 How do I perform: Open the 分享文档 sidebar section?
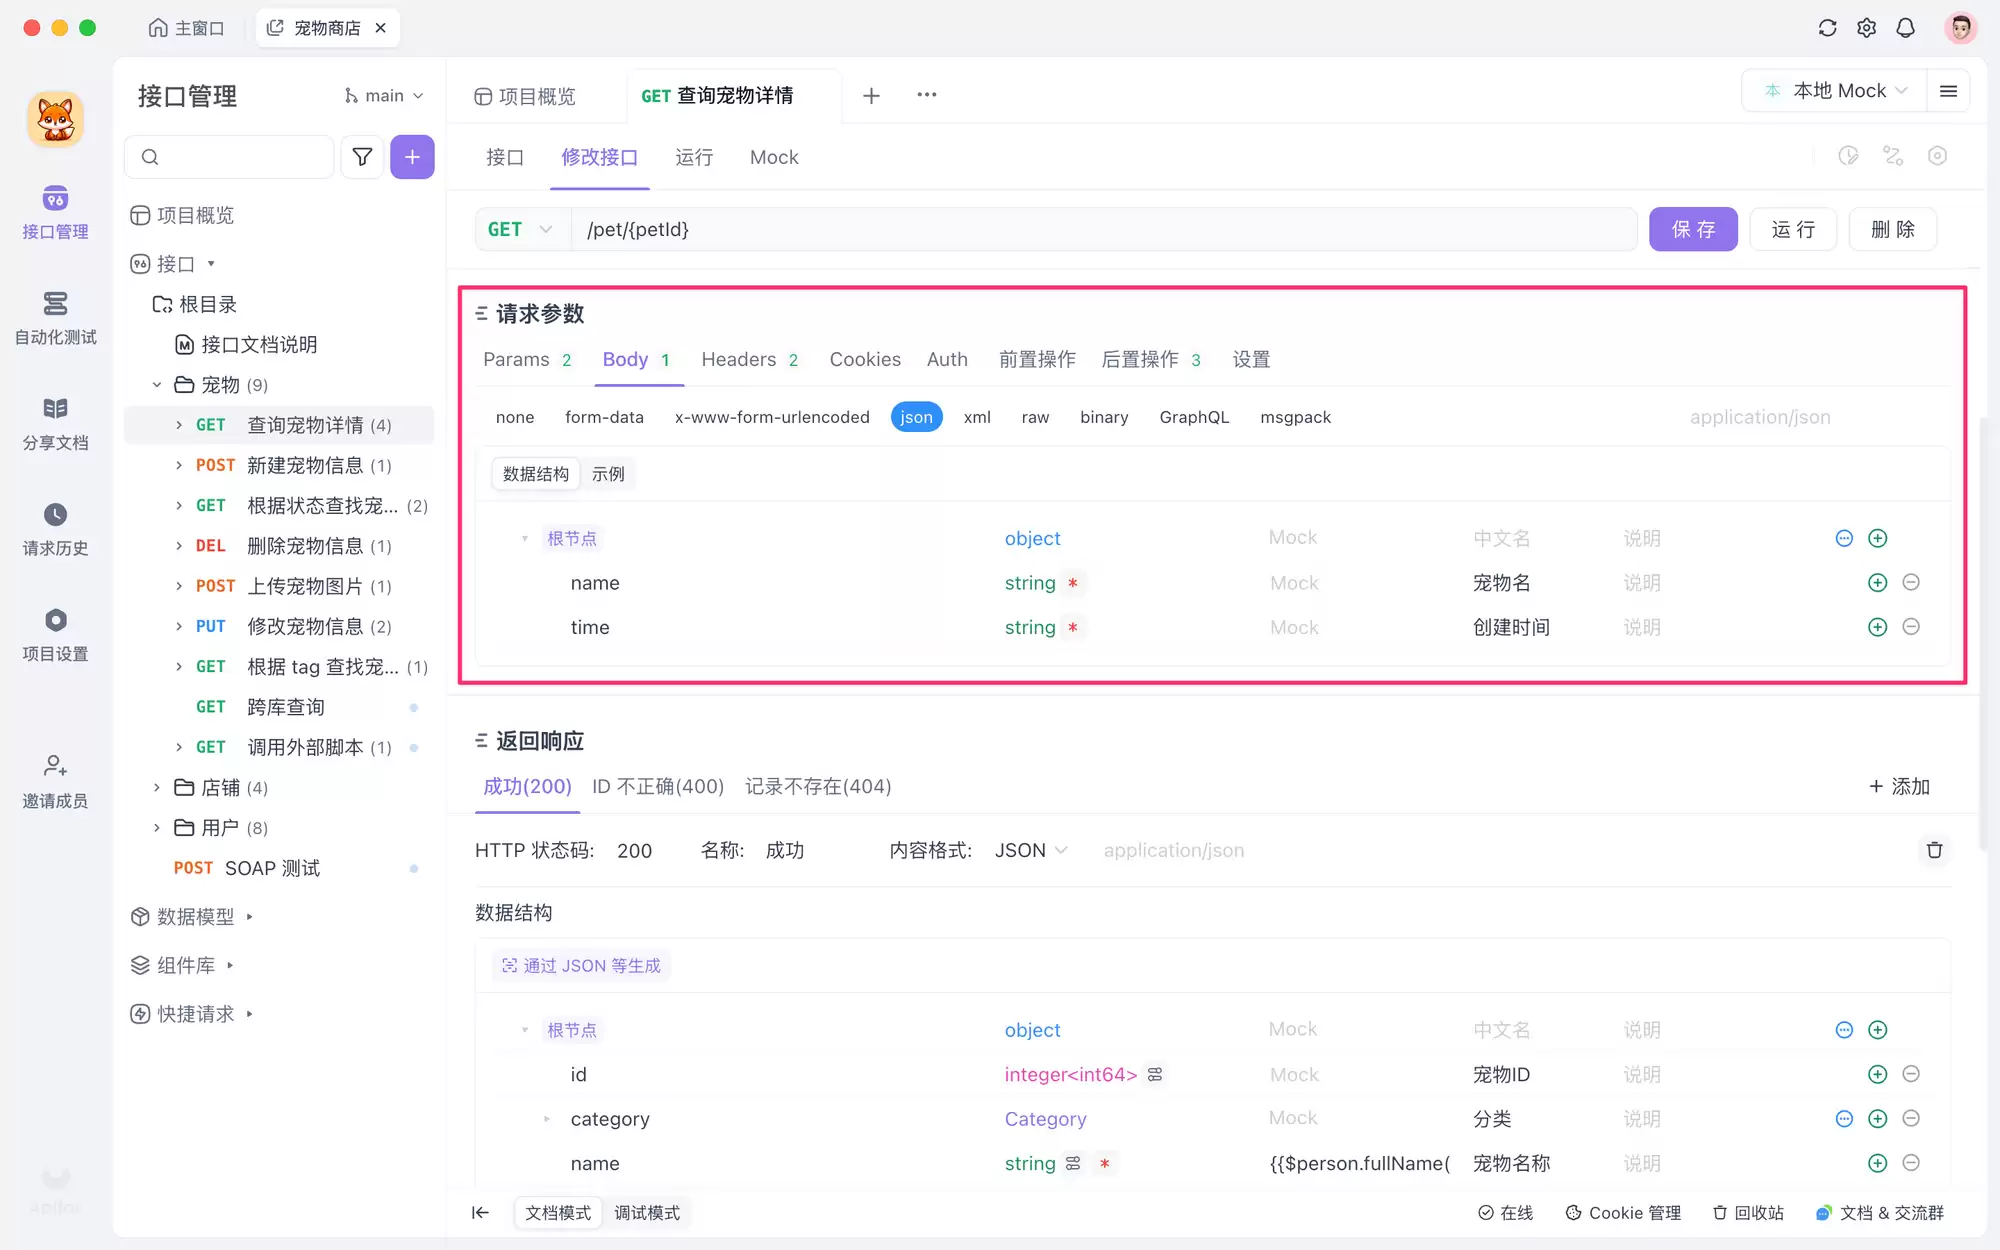point(55,423)
